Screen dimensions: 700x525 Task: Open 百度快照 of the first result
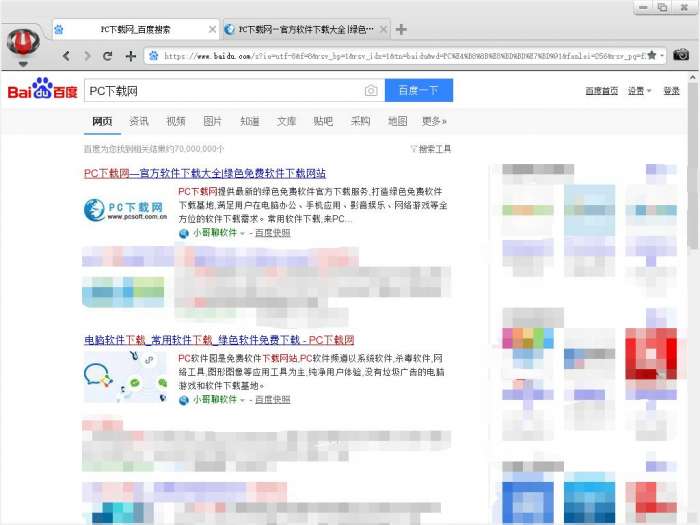coord(272,233)
